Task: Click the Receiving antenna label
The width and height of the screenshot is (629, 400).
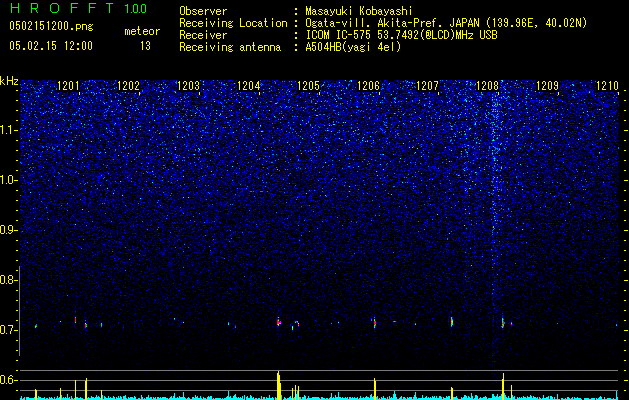Action: (230, 47)
